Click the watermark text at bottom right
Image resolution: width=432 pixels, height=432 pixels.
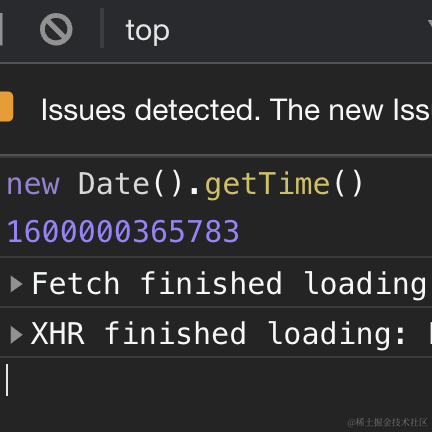(x=387, y=423)
